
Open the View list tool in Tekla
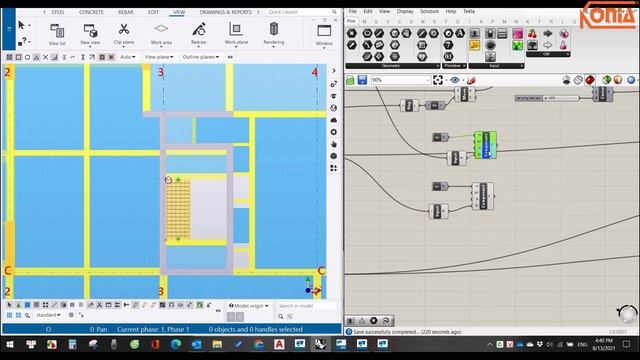click(57, 34)
